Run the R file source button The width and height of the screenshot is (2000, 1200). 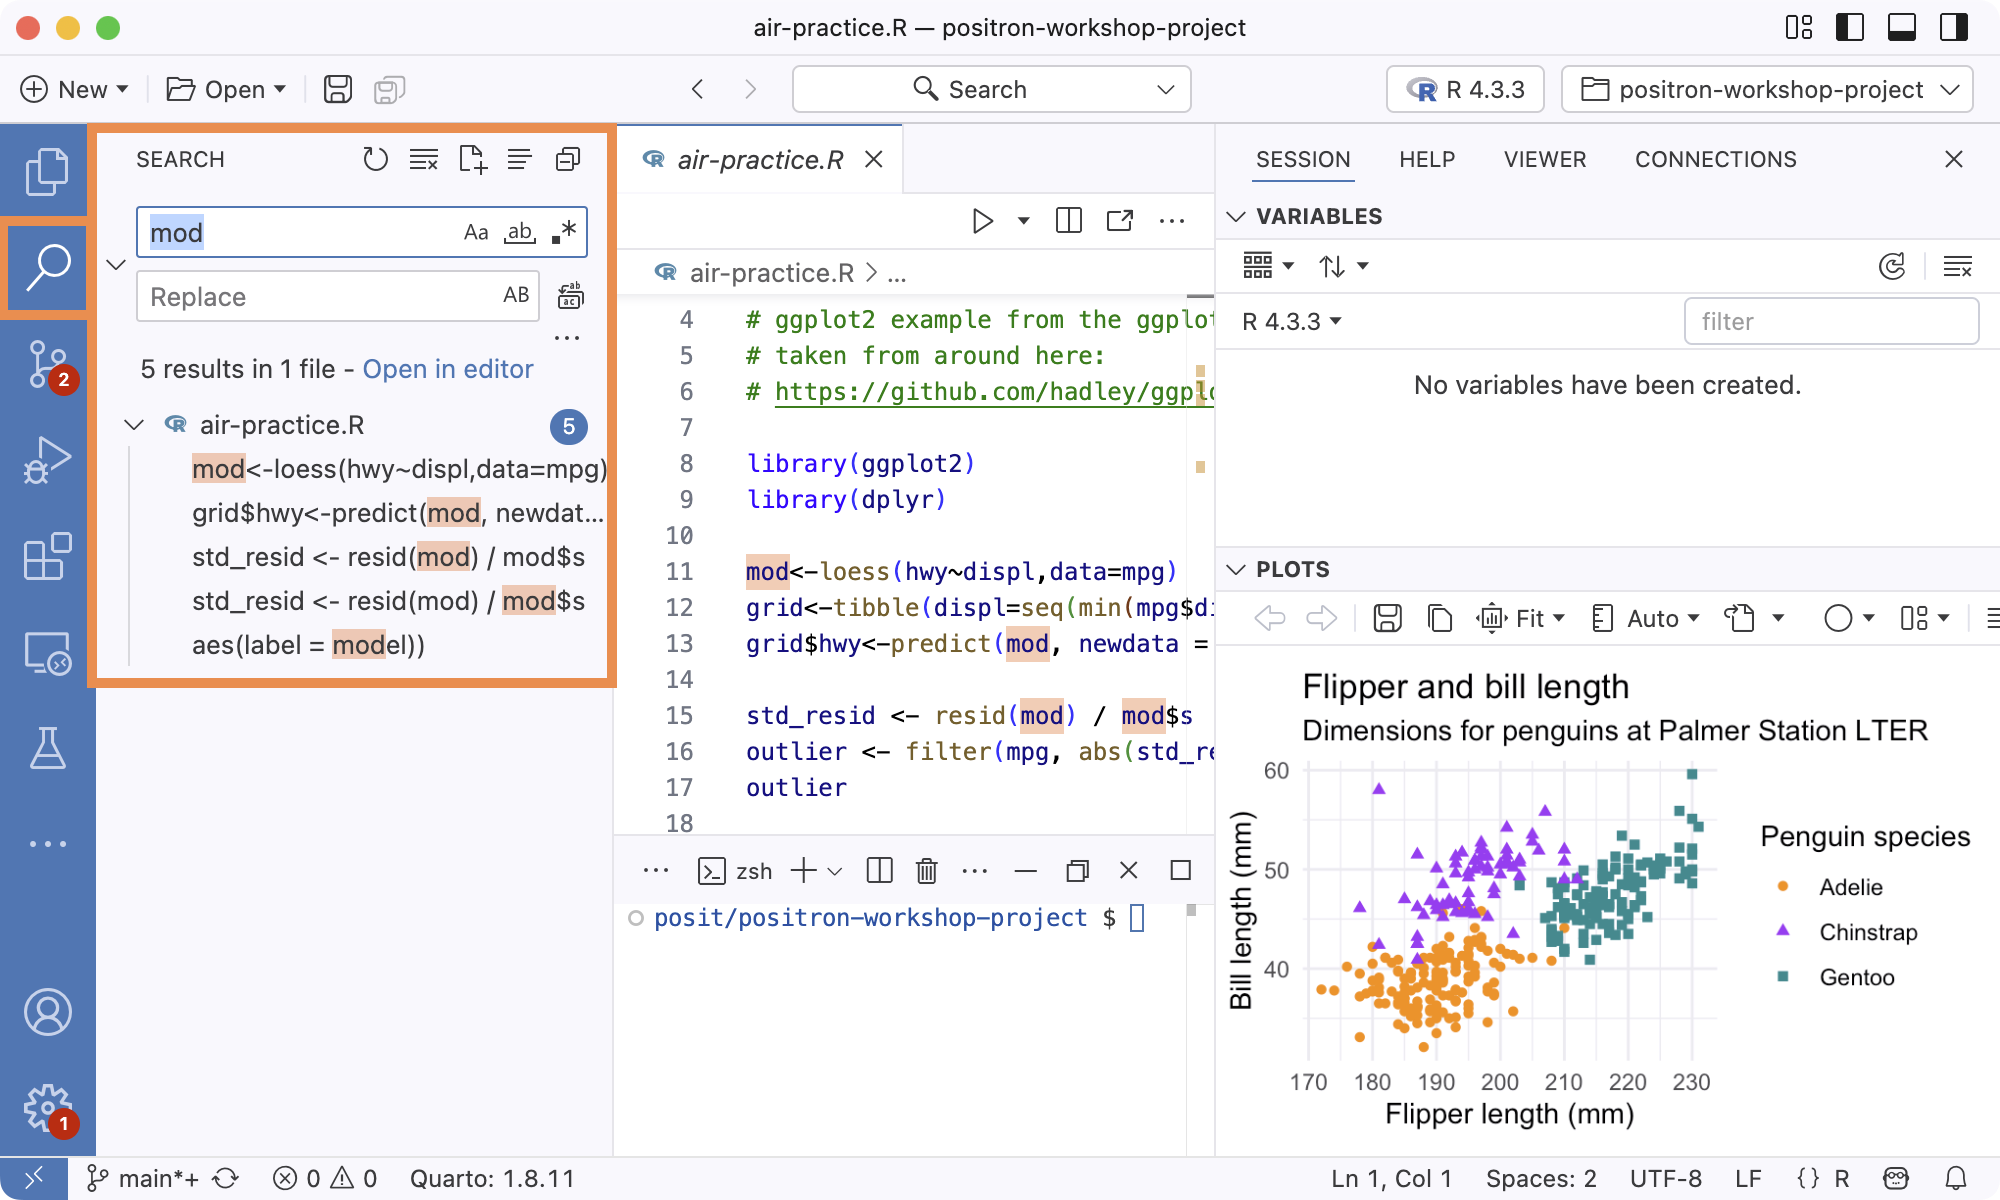[982, 220]
